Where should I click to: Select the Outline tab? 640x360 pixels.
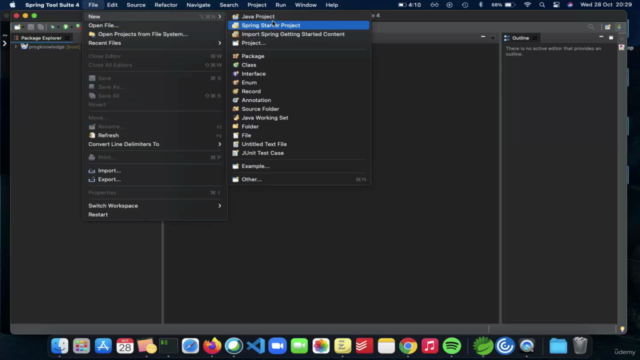(x=520, y=38)
